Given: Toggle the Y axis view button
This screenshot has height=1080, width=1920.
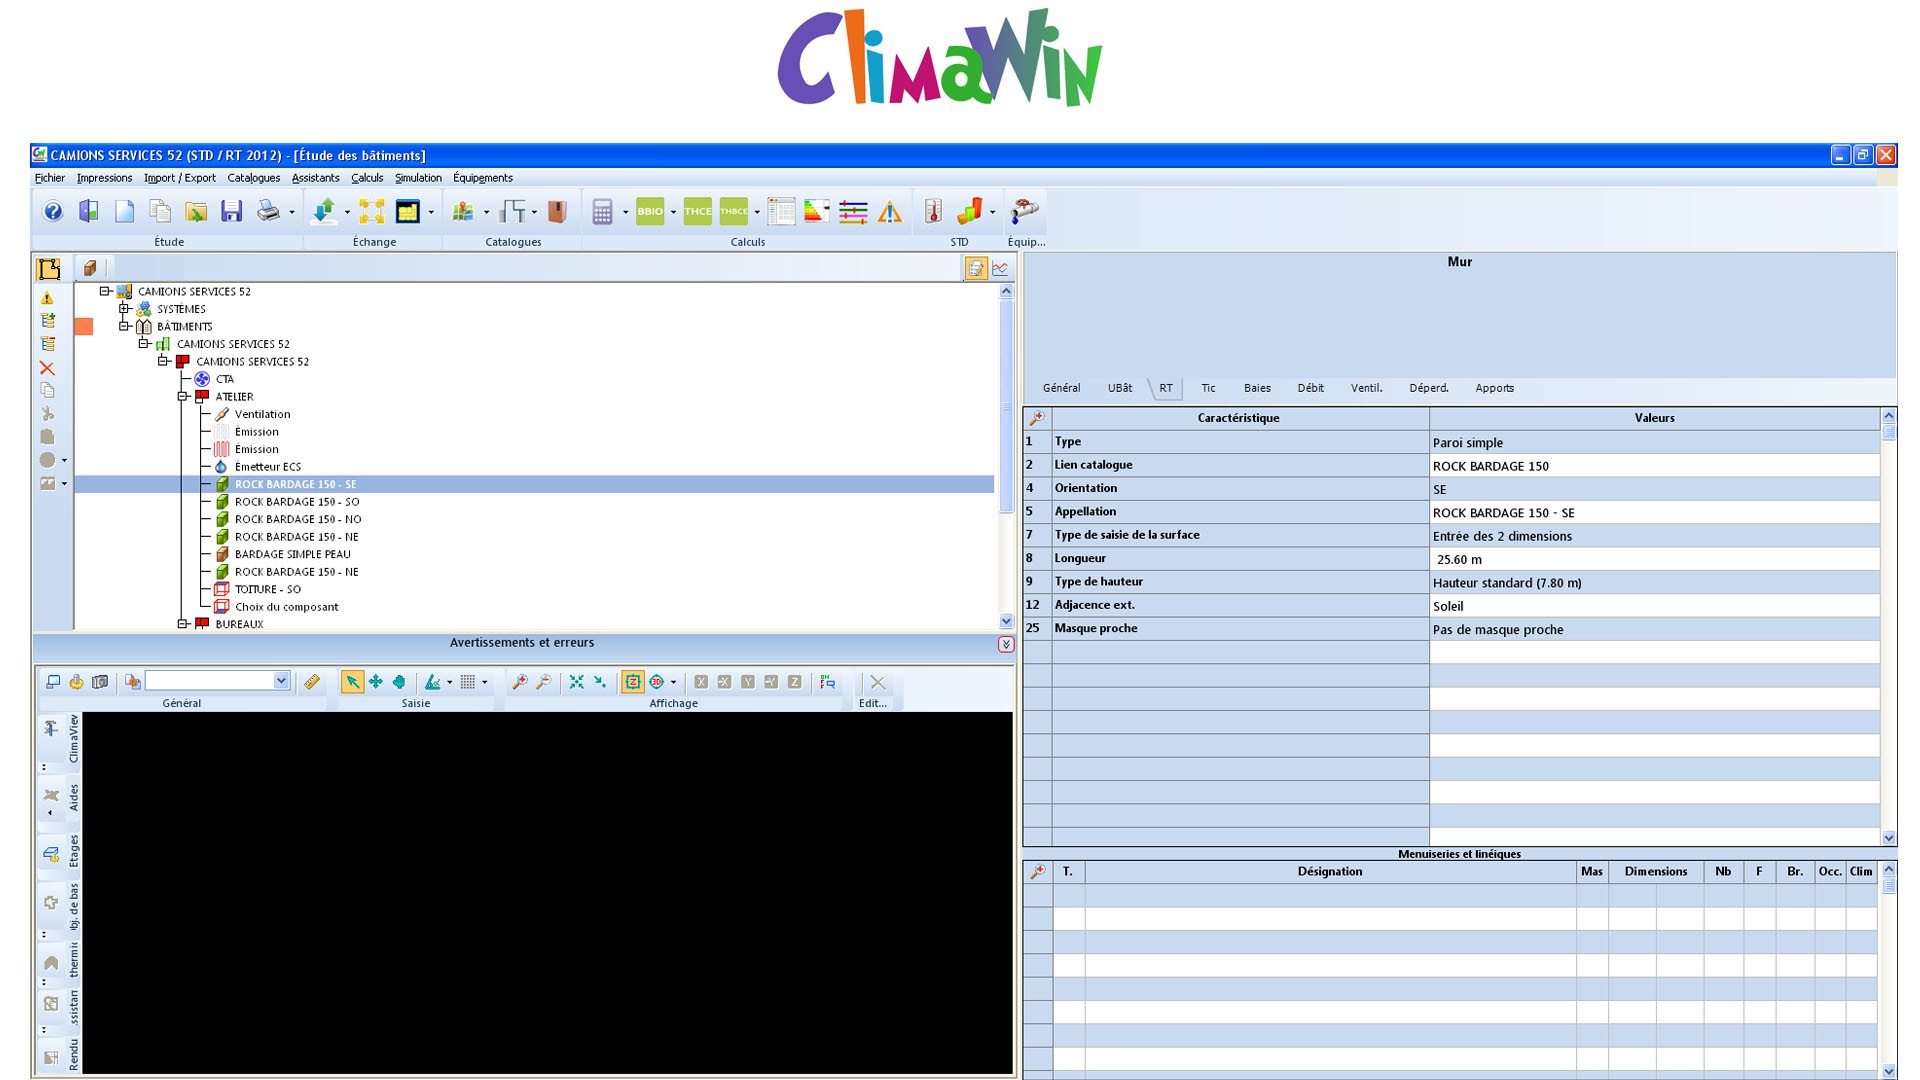Looking at the screenshot, I should tap(748, 682).
